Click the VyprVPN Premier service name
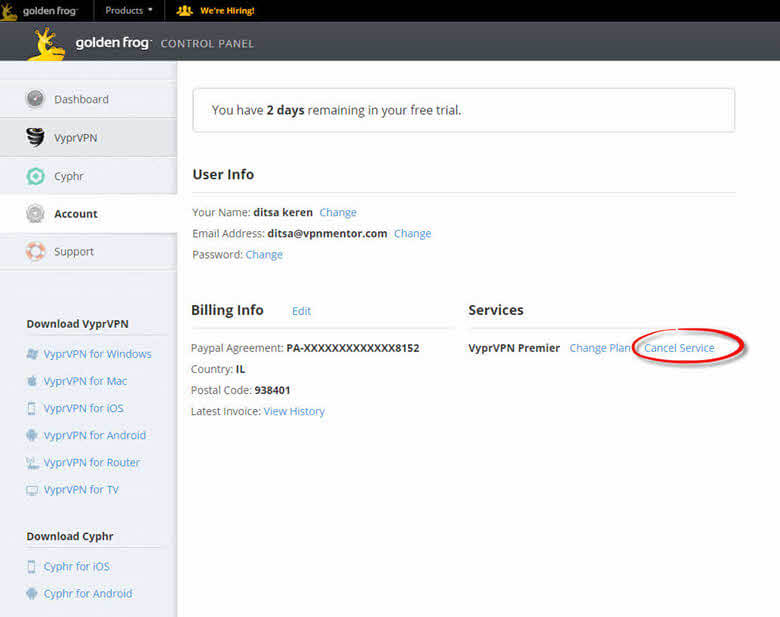Viewport: 780px width, 617px height. click(x=514, y=348)
